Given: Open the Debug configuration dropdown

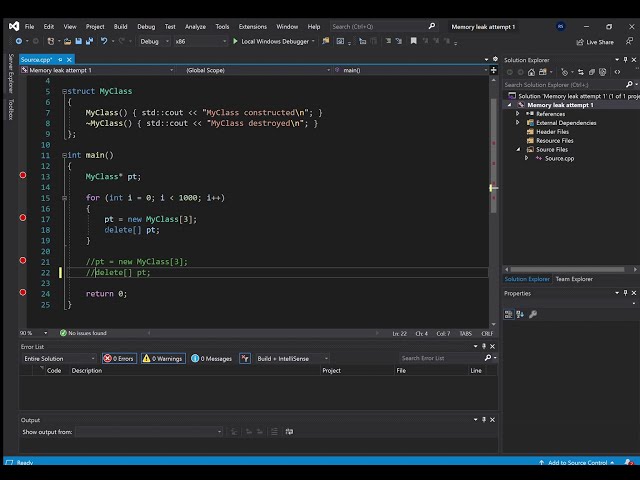Looking at the screenshot, I should [x=154, y=41].
